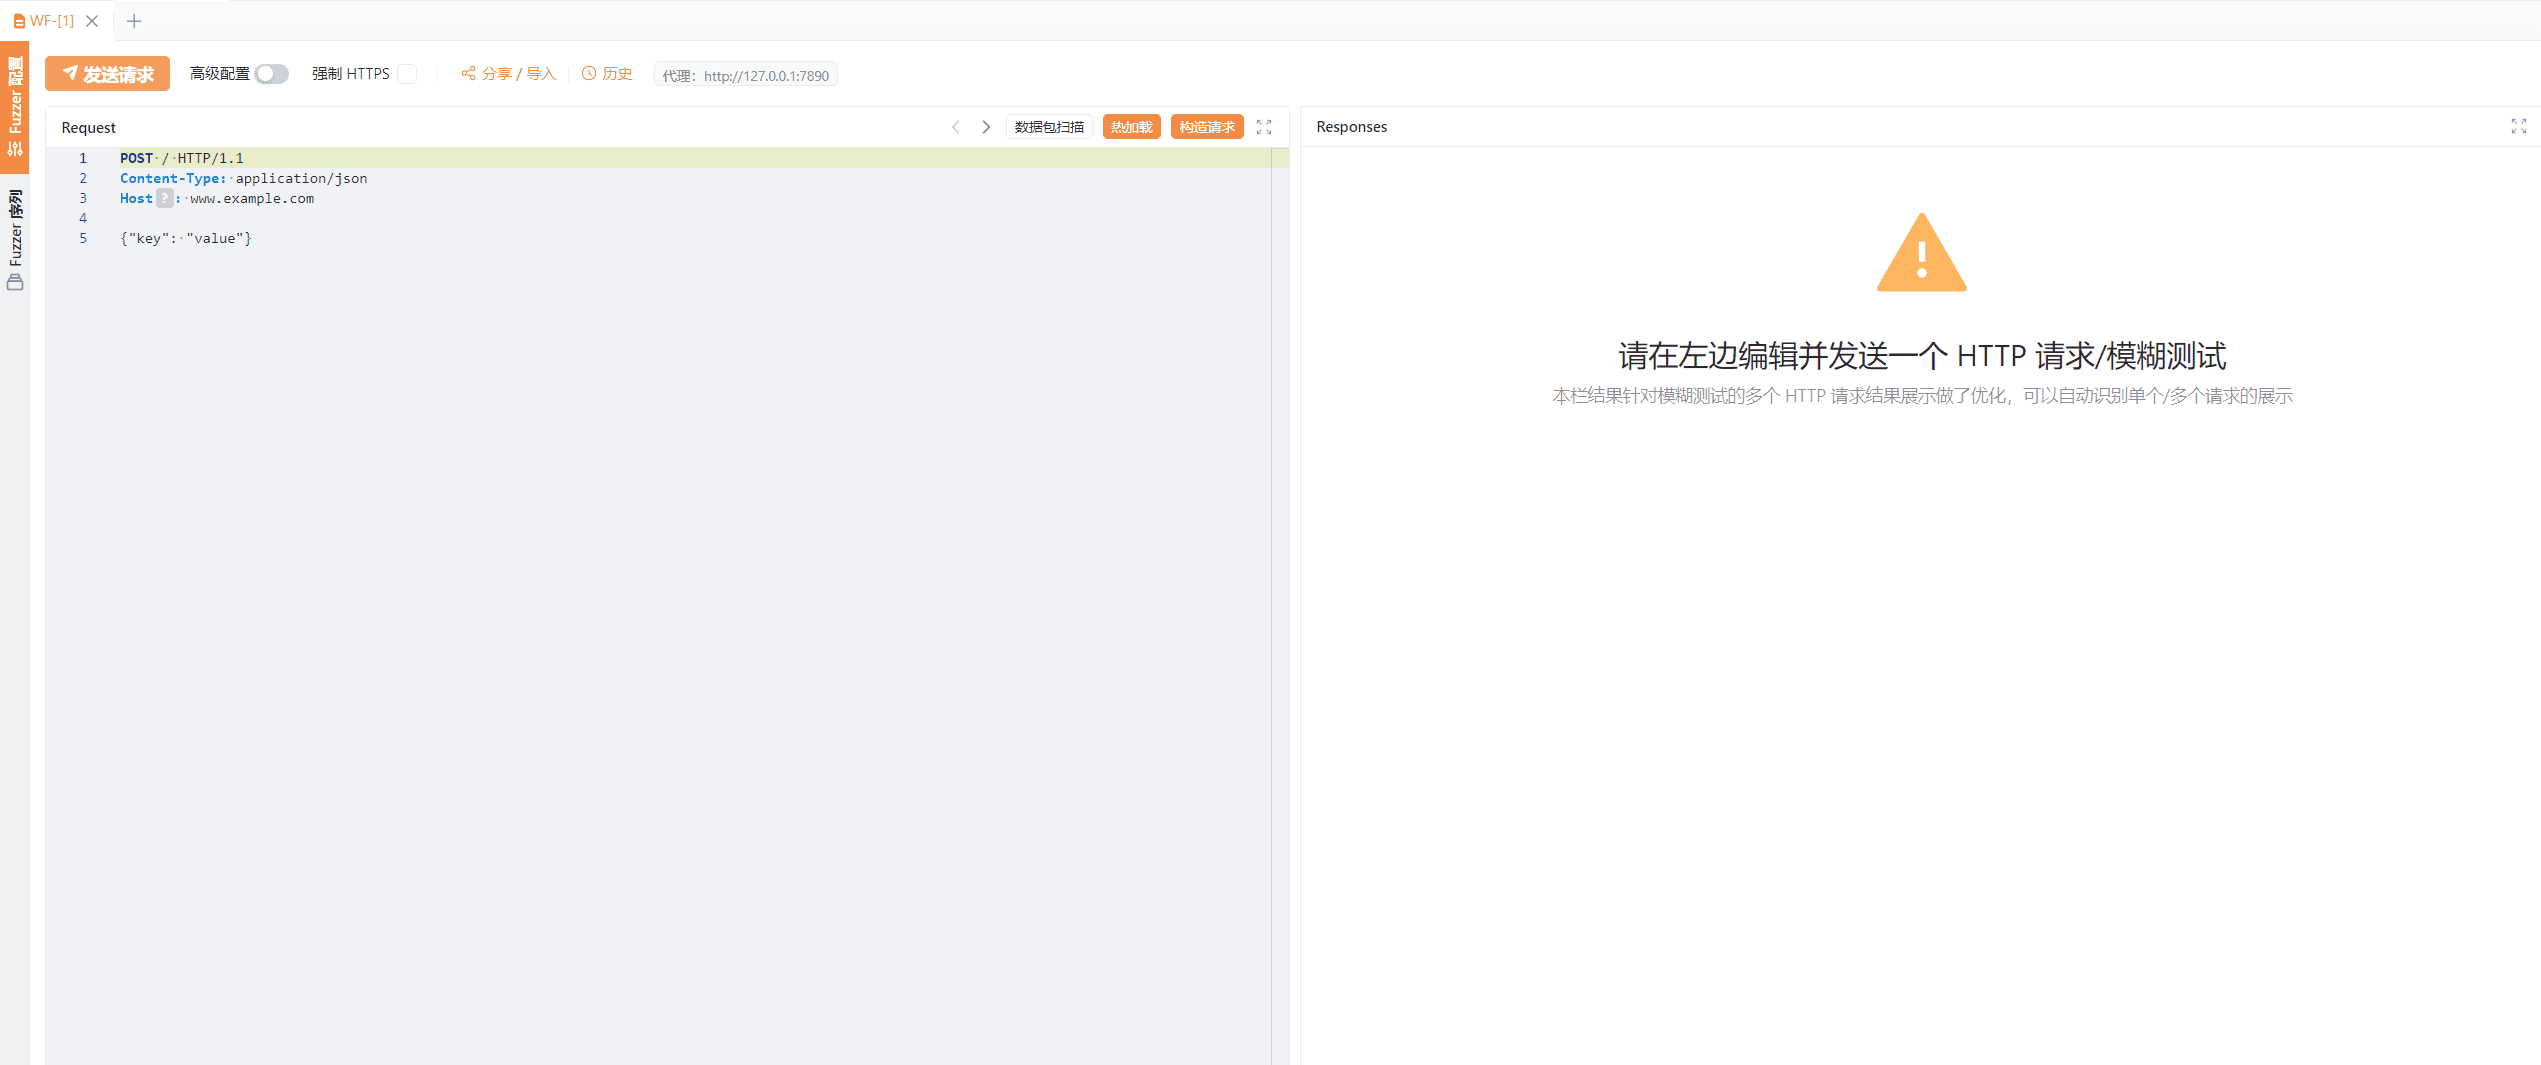This screenshot has width=2541, height=1065.
Task: Click the question mark badge beside Host
Action: [x=165, y=198]
